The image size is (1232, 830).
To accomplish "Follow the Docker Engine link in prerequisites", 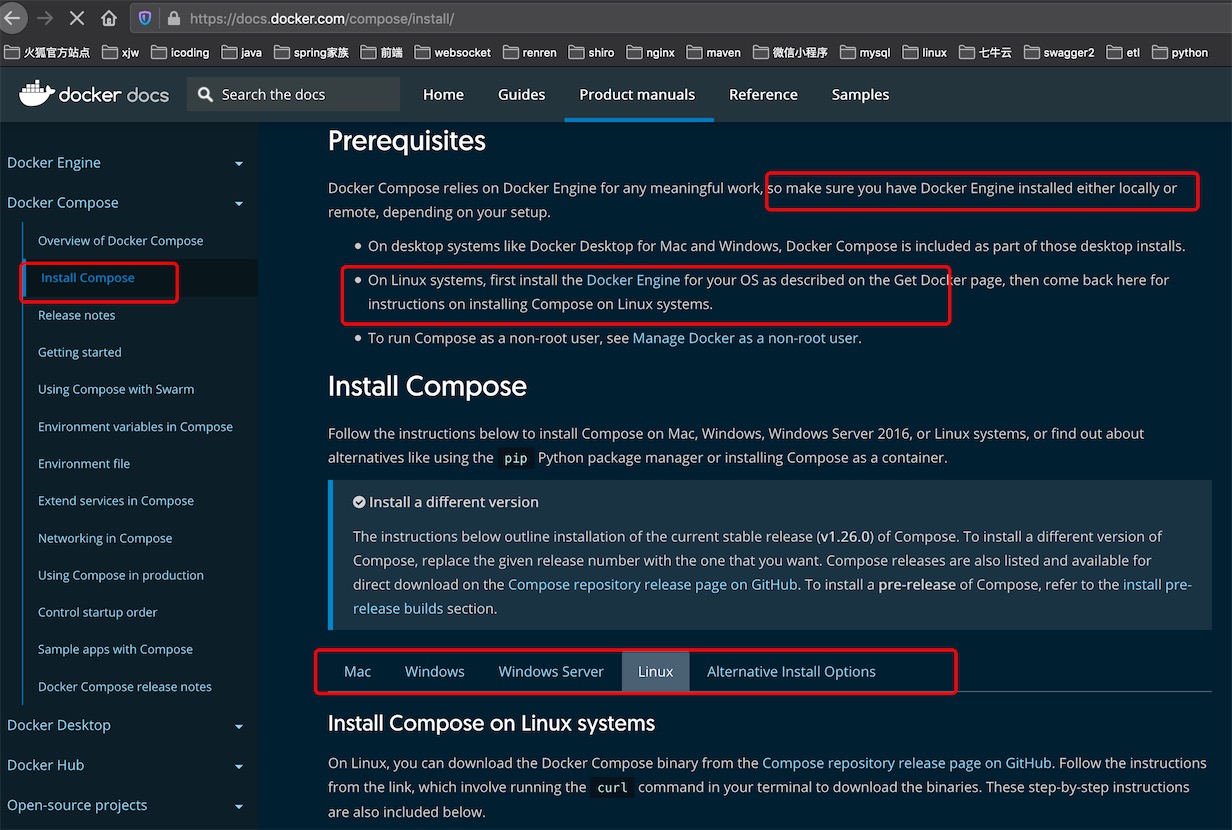I will point(633,280).
